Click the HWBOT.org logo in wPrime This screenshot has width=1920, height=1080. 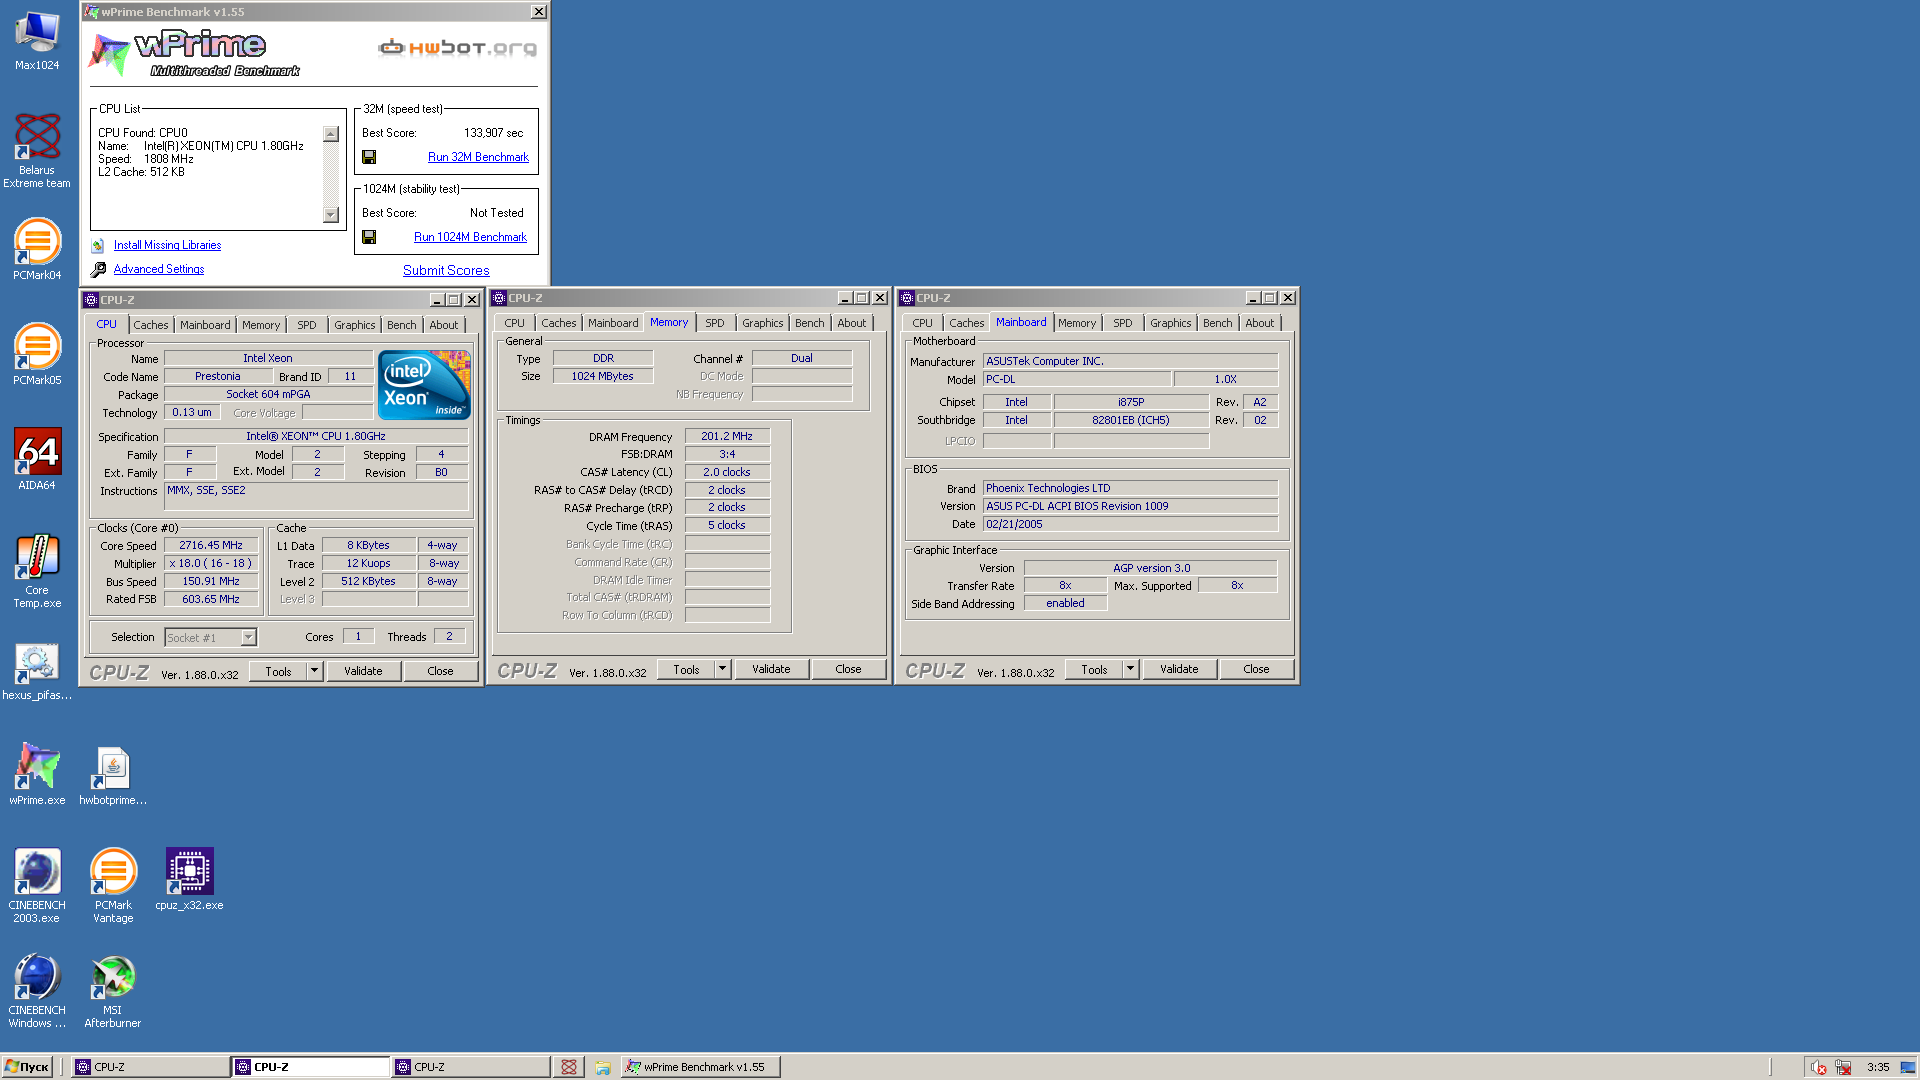(457, 47)
